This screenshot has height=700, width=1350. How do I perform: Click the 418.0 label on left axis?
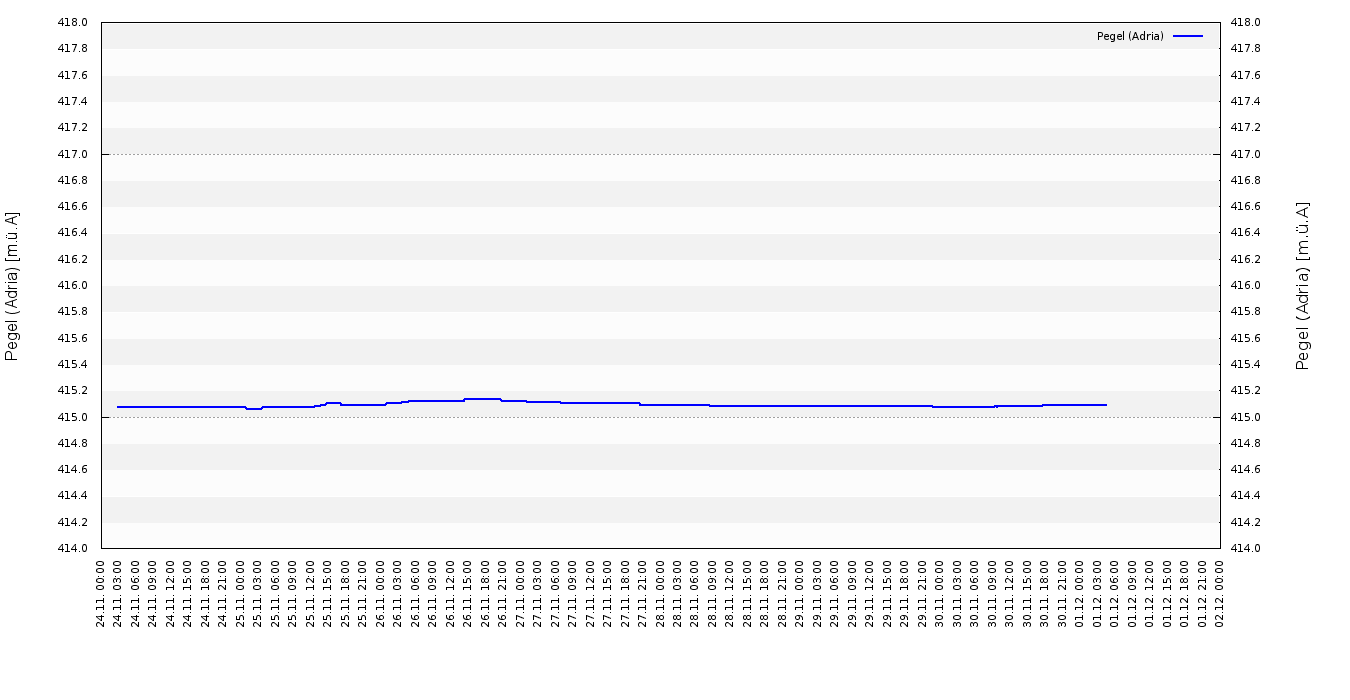74,23
